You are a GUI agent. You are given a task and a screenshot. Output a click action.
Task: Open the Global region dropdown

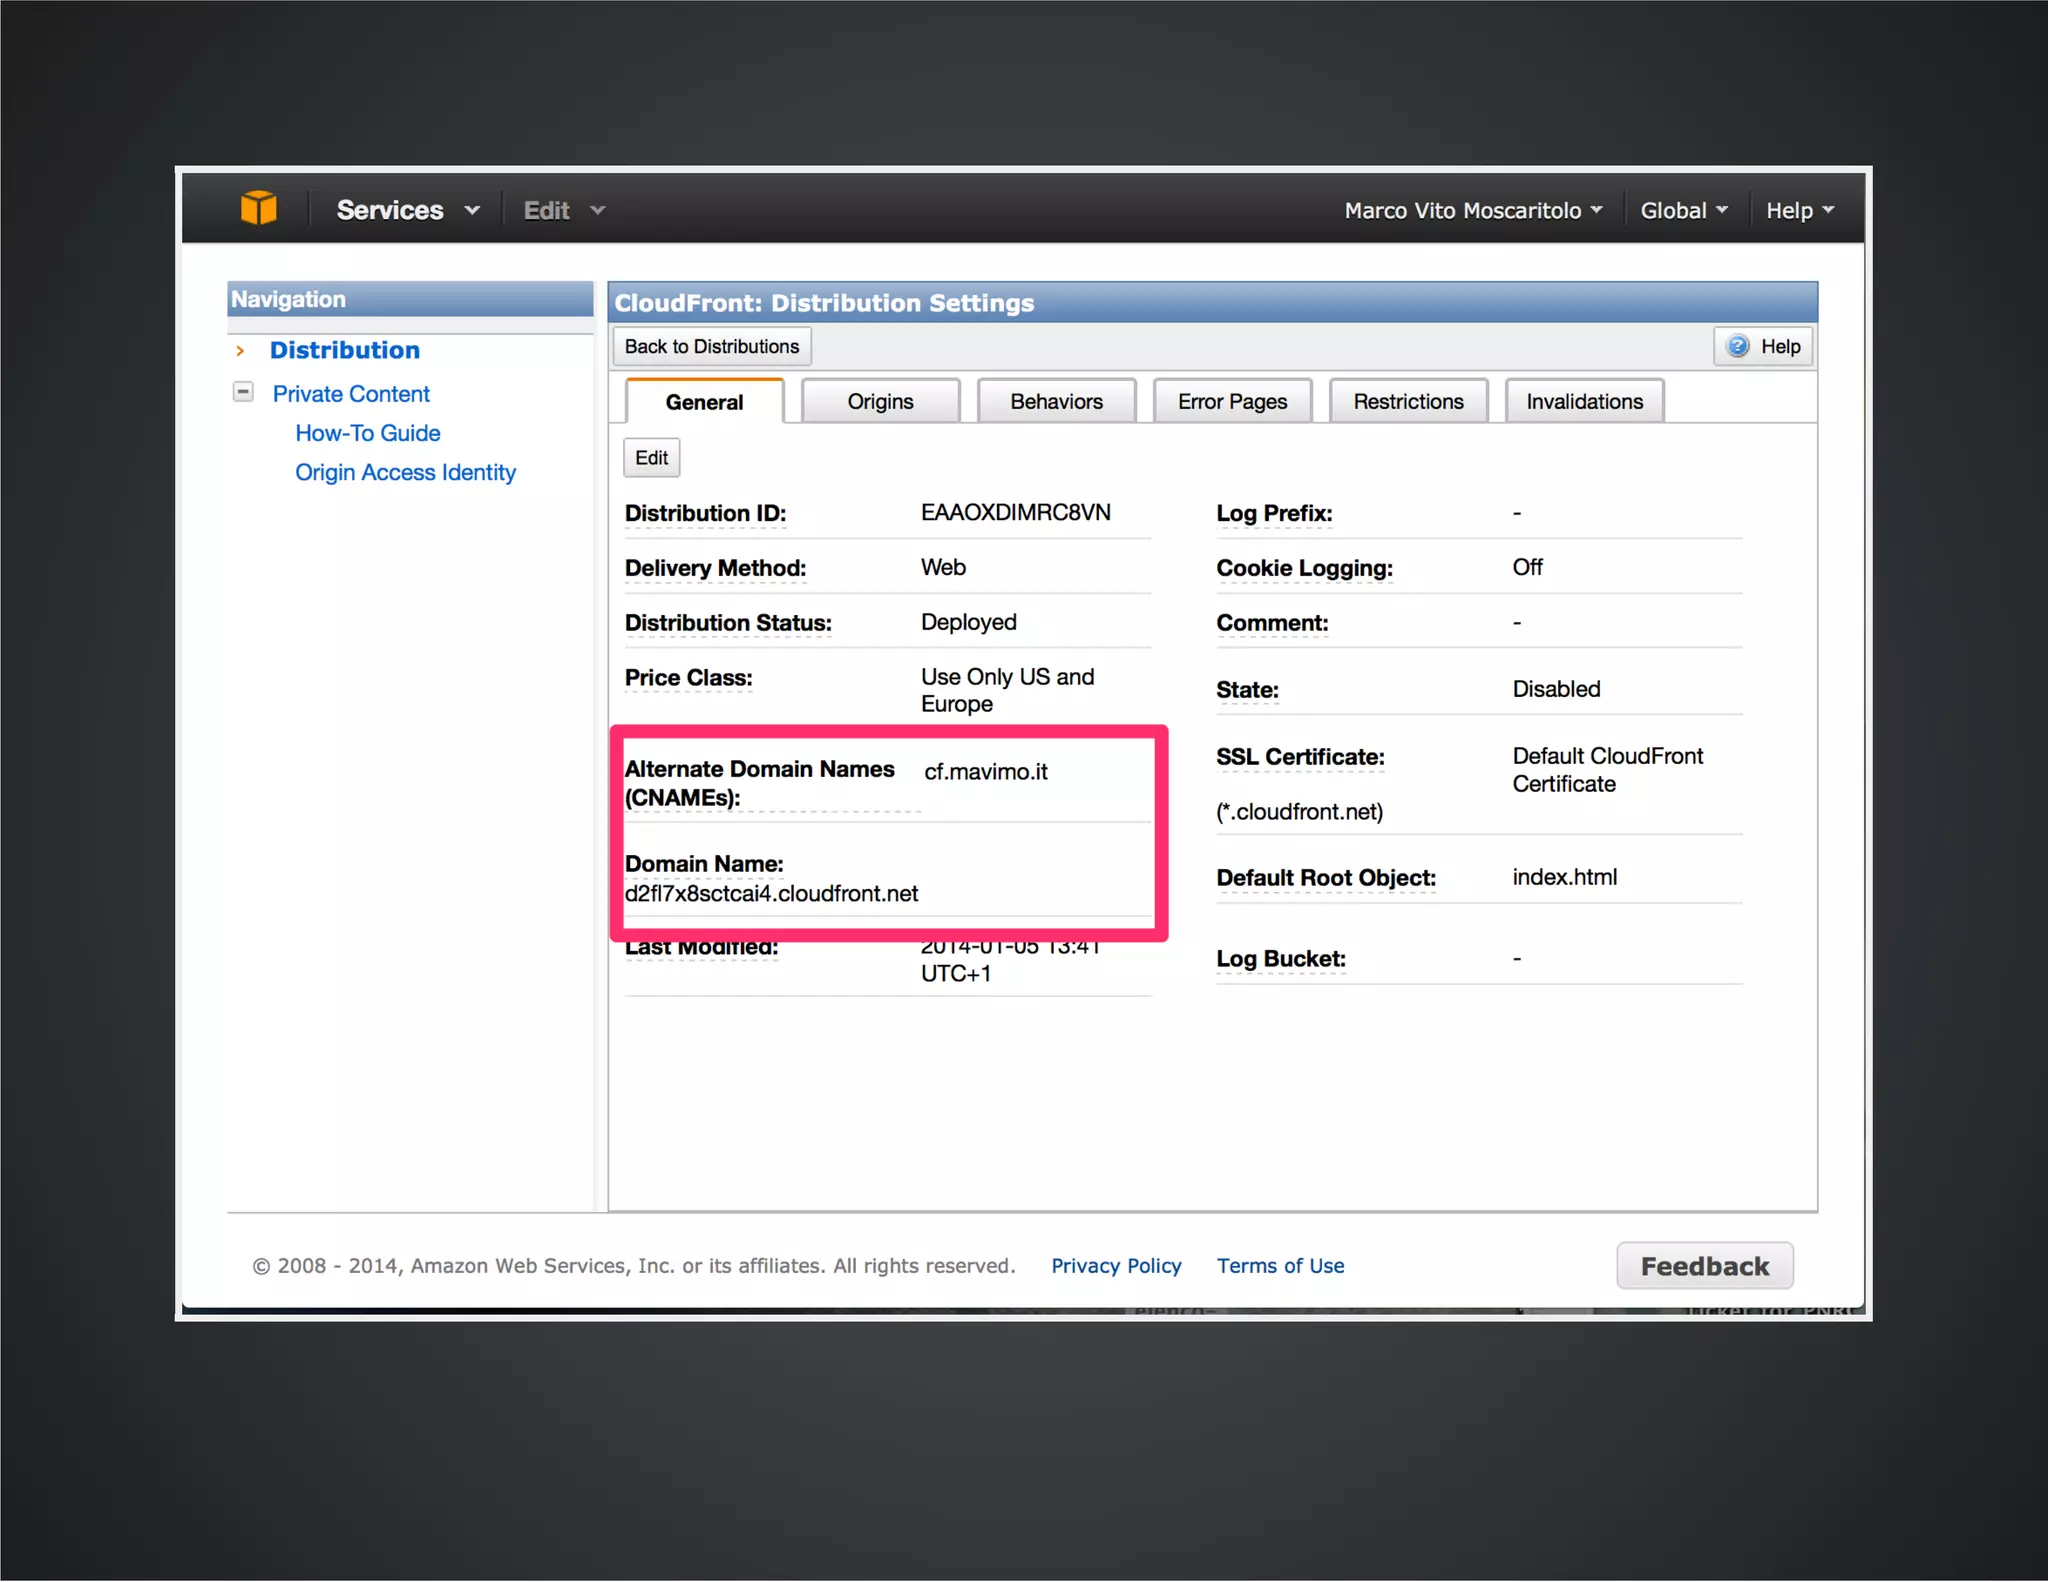[x=1683, y=210]
